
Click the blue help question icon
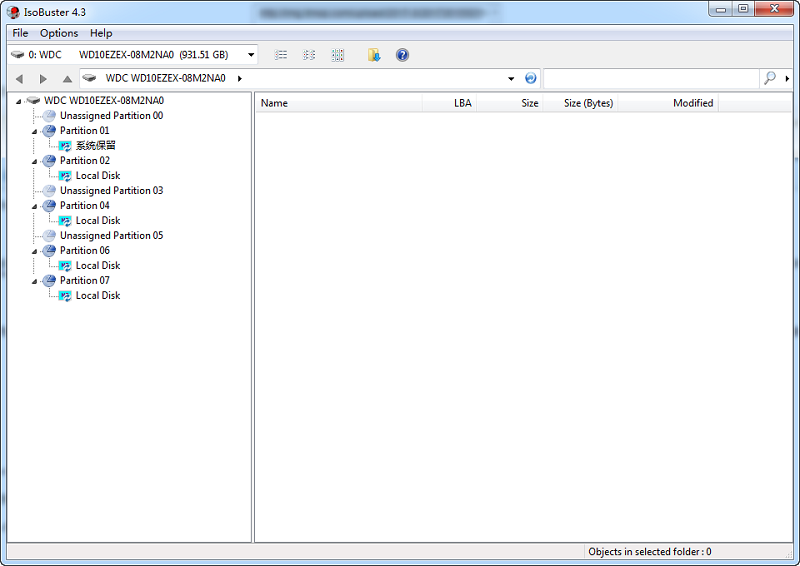pos(402,55)
